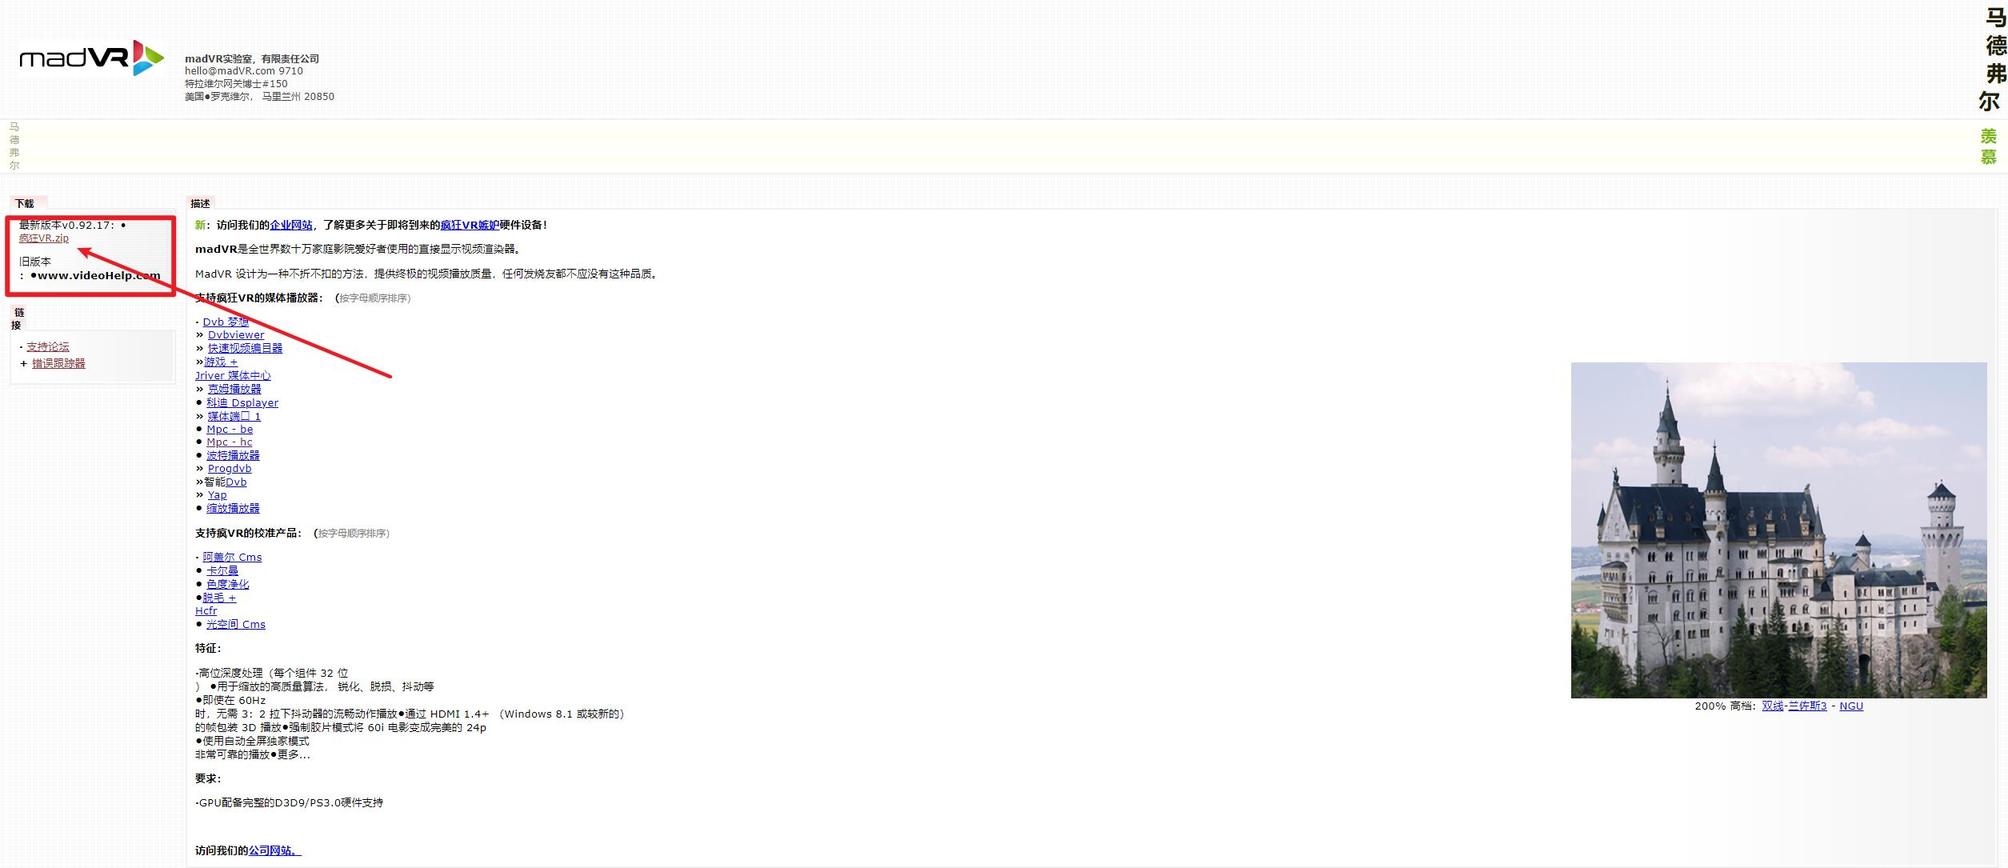Select the NGU upscaling link under the castle
Image resolution: width=2008 pixels, height=868 pixels.
(x=1851, y=706)
